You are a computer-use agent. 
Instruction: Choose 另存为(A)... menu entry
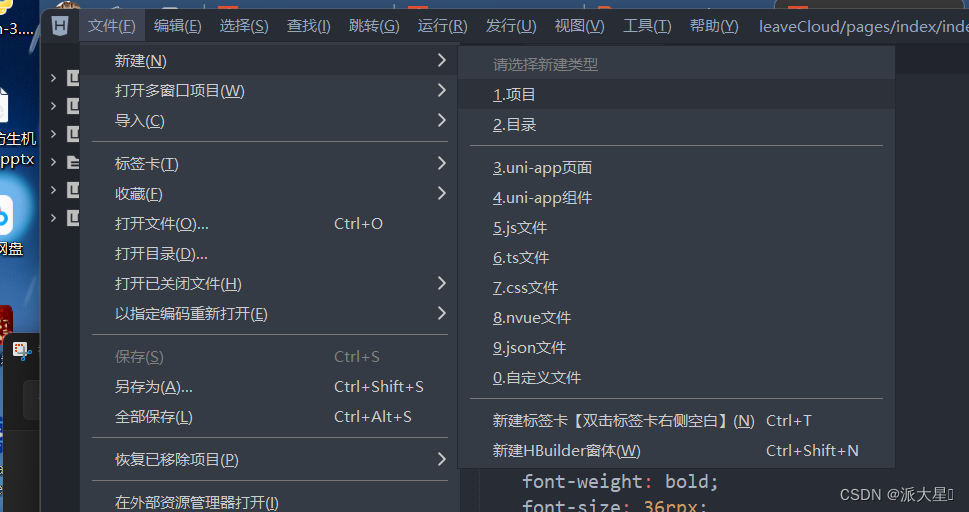tap(270, 387)
